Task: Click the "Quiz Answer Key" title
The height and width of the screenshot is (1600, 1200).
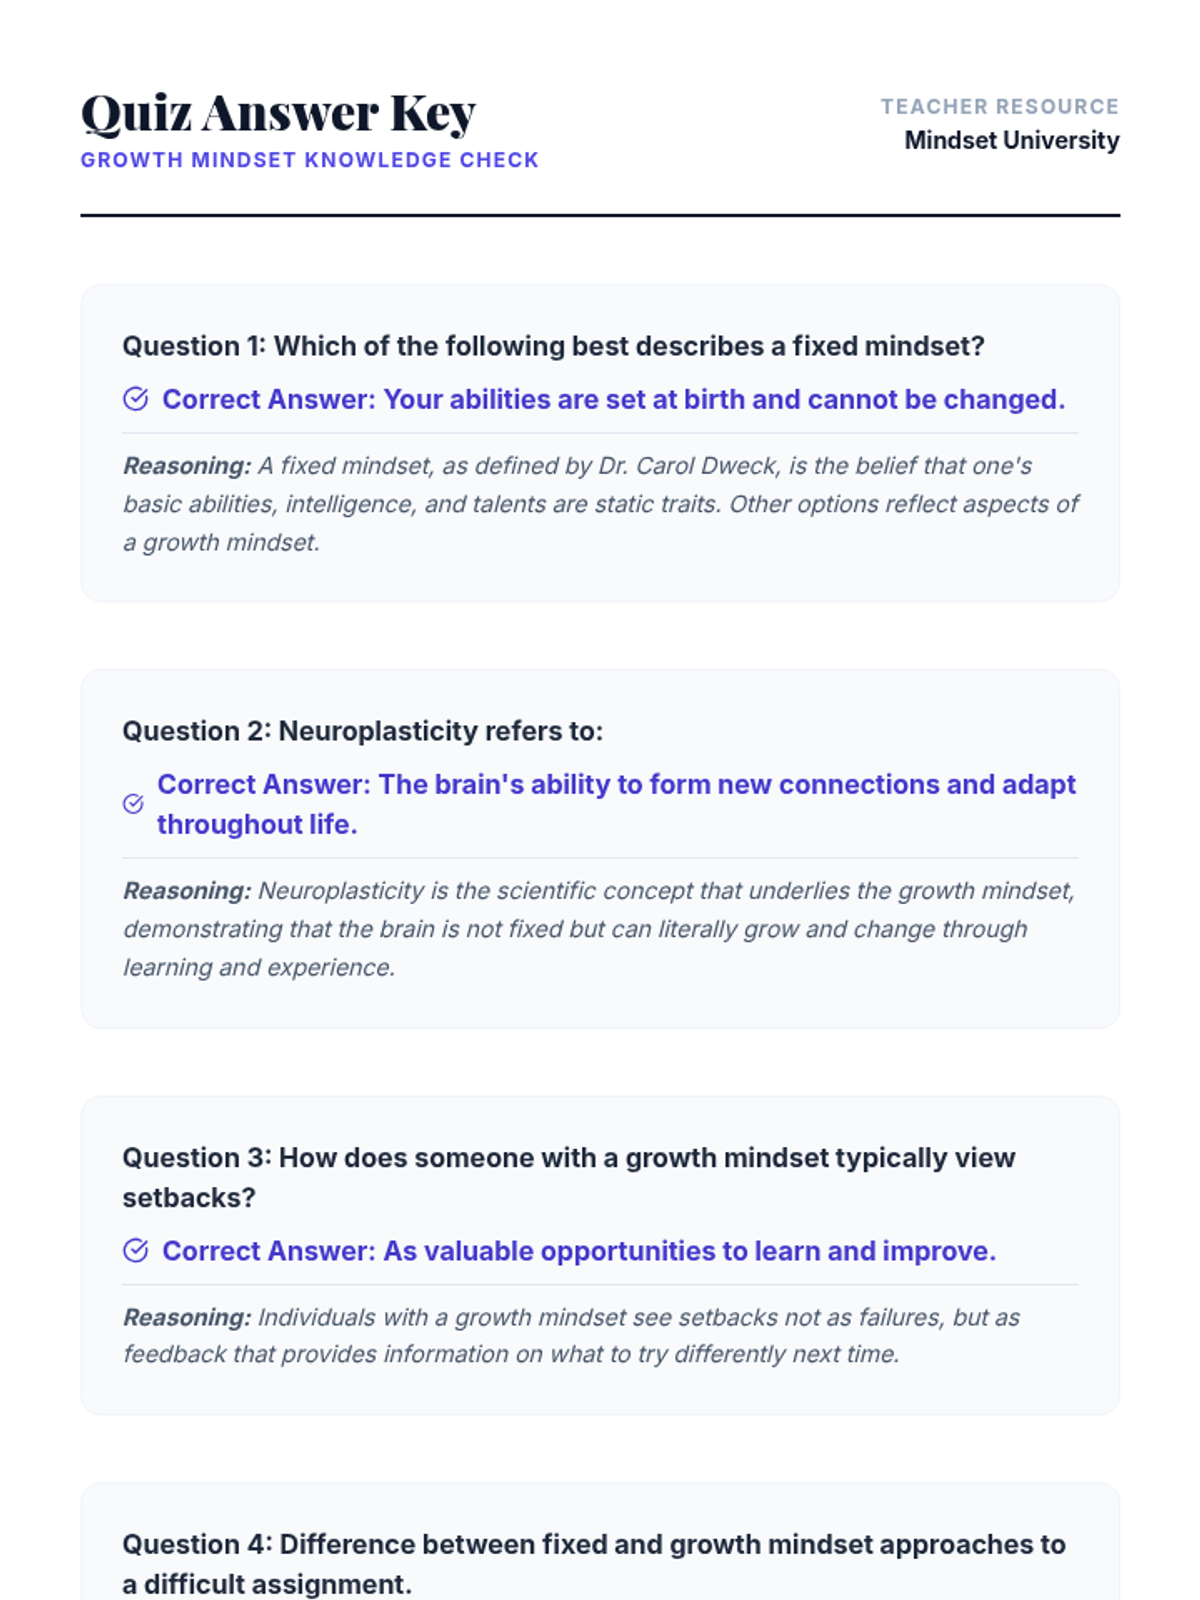Action: pos(278,112)
